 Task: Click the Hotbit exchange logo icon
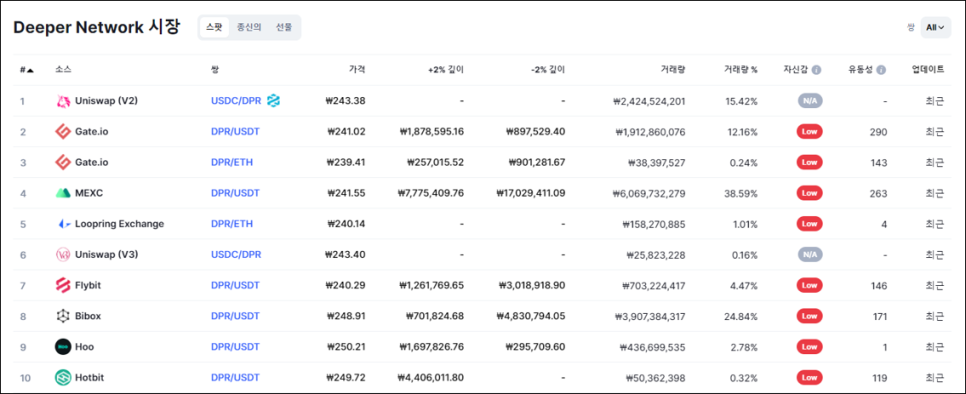[63, 378]
